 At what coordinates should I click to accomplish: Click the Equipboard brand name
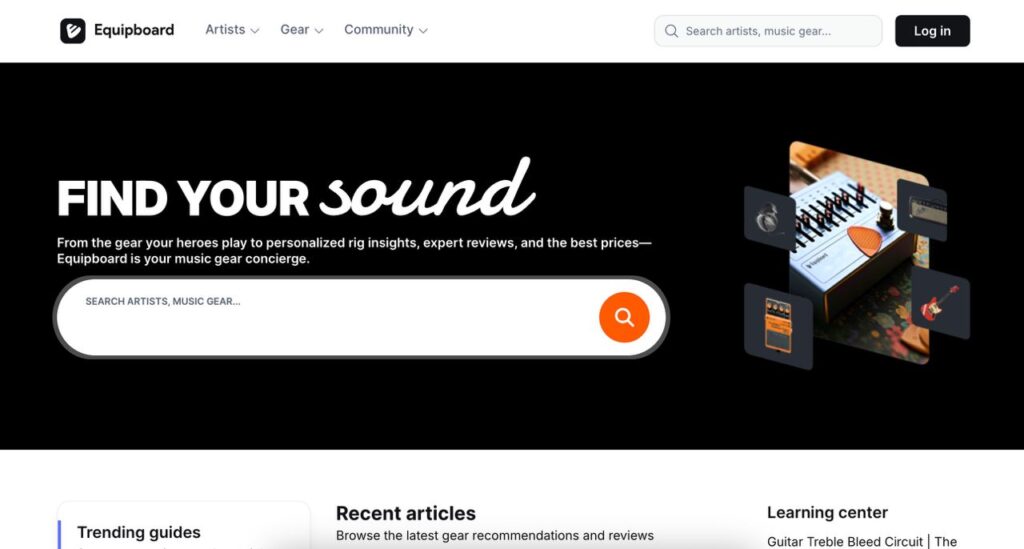pos(134,30)
